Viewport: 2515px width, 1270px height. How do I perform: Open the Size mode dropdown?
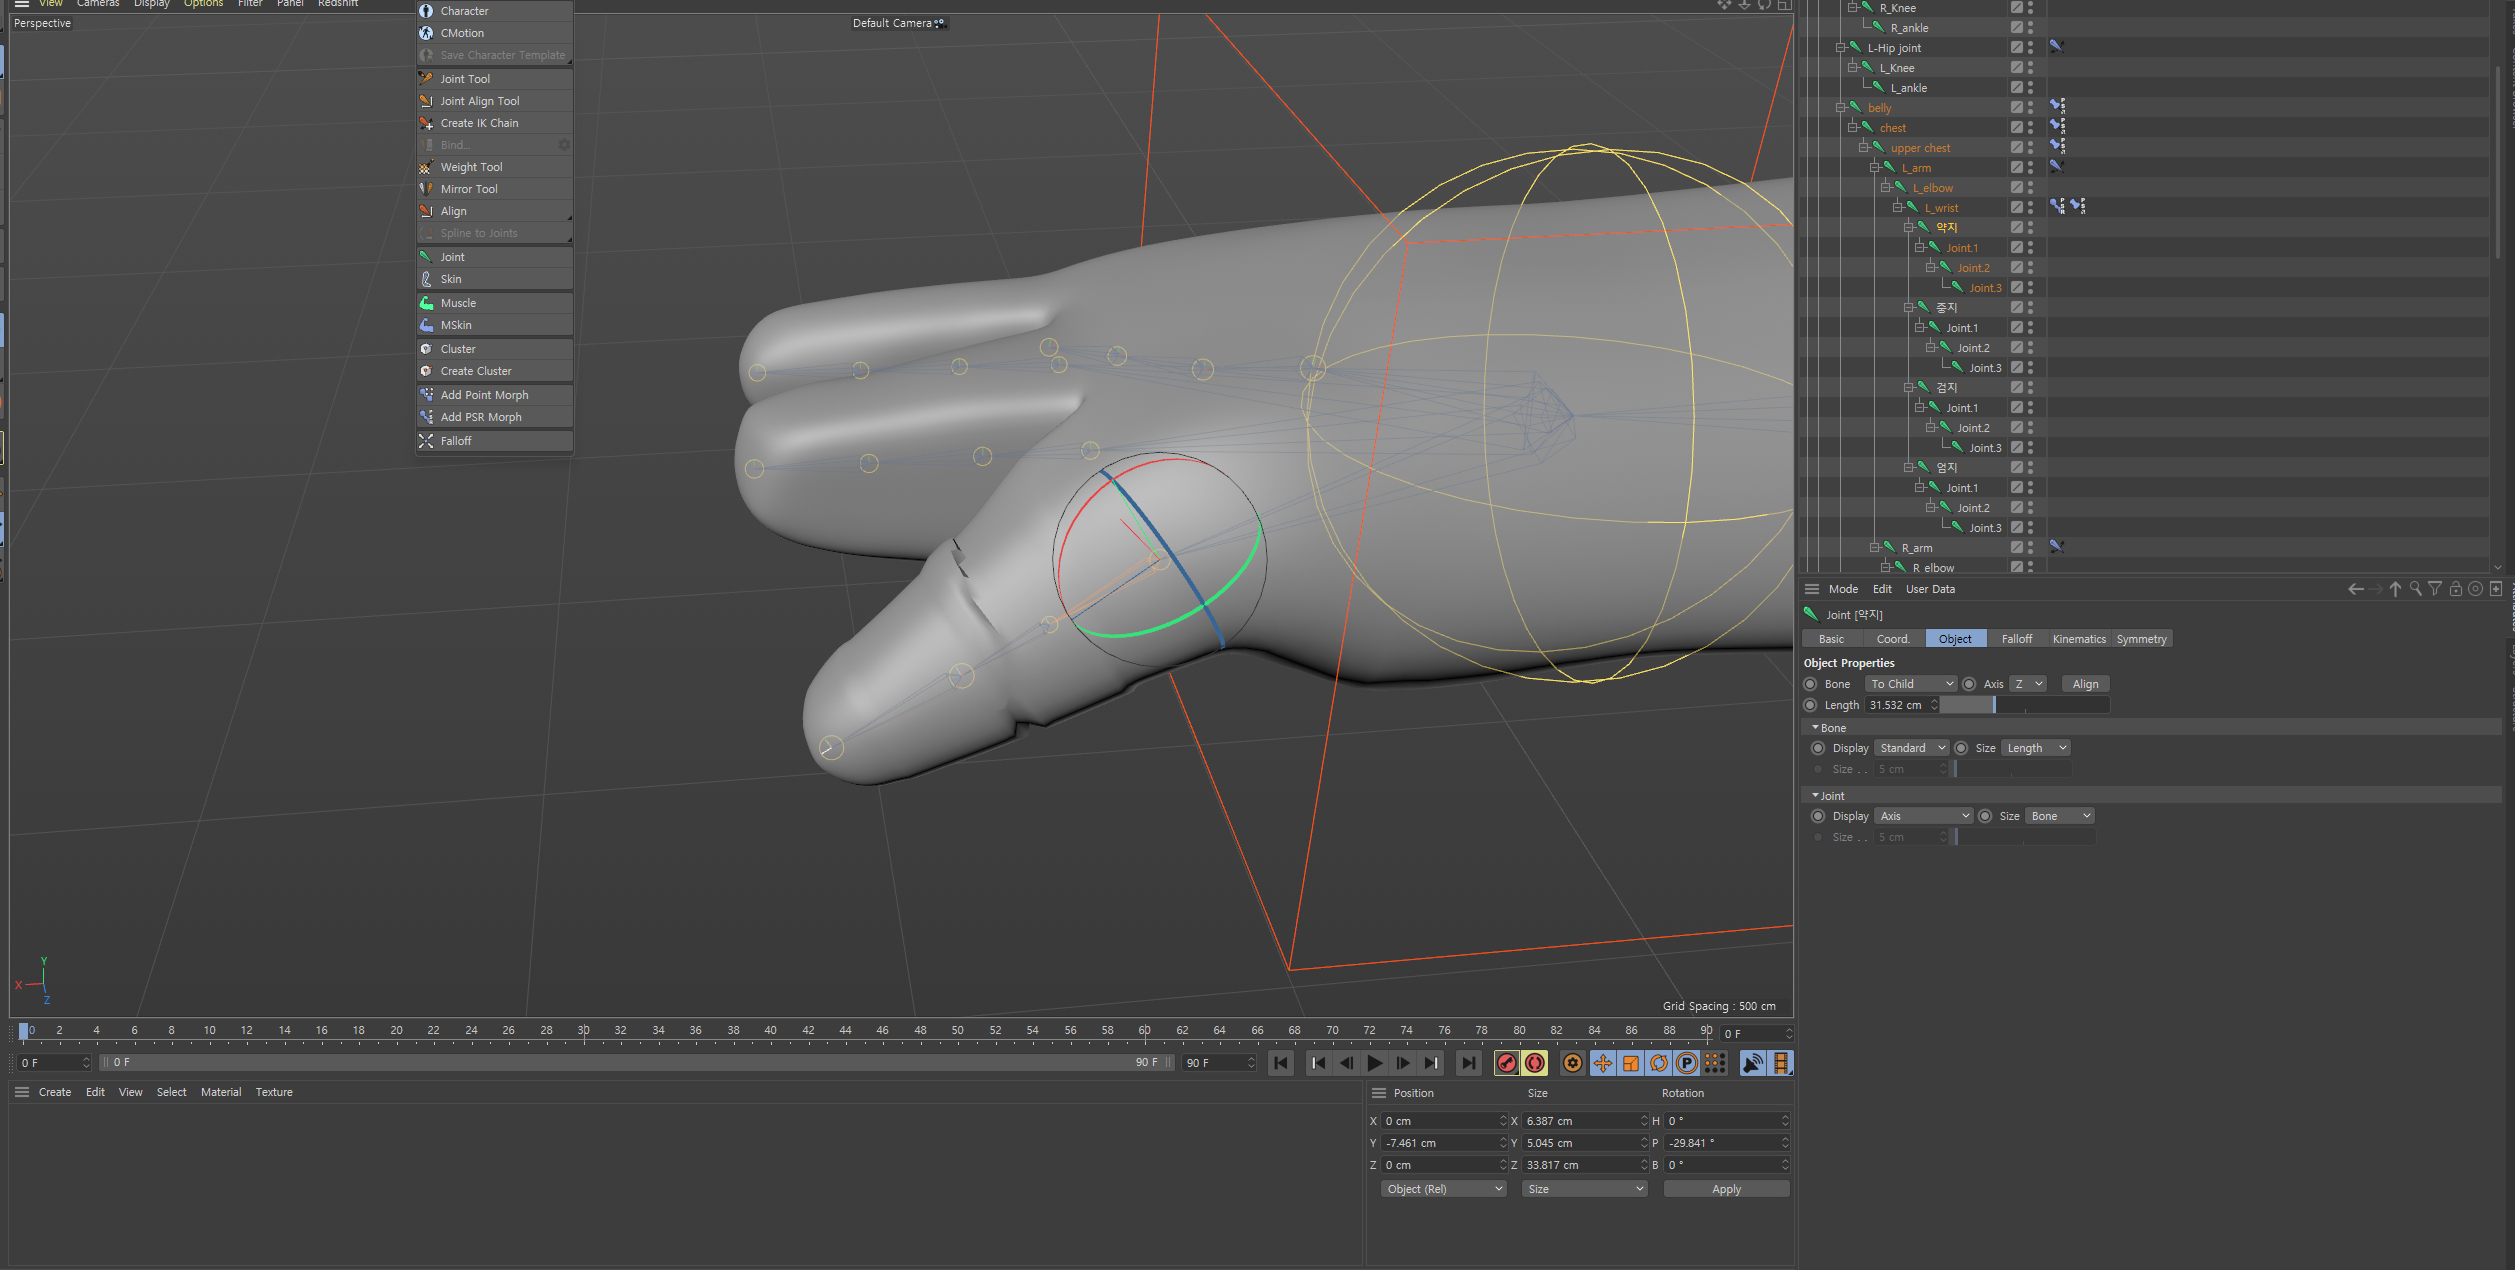click(x=1585, y=1189)
